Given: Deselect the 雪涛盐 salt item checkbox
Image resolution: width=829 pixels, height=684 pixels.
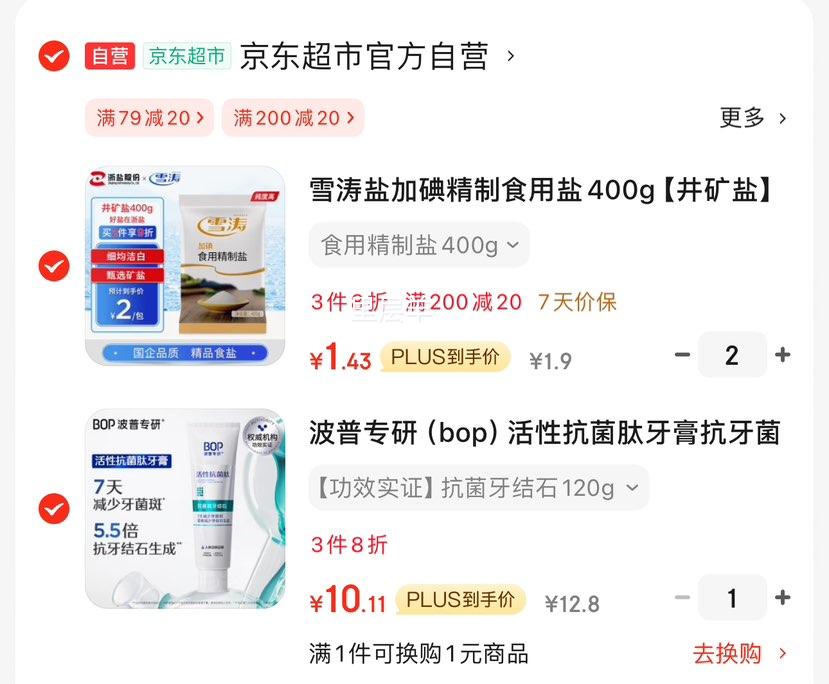Looking at the screenshot, I should pyautogui.click(x=54, y=266).
